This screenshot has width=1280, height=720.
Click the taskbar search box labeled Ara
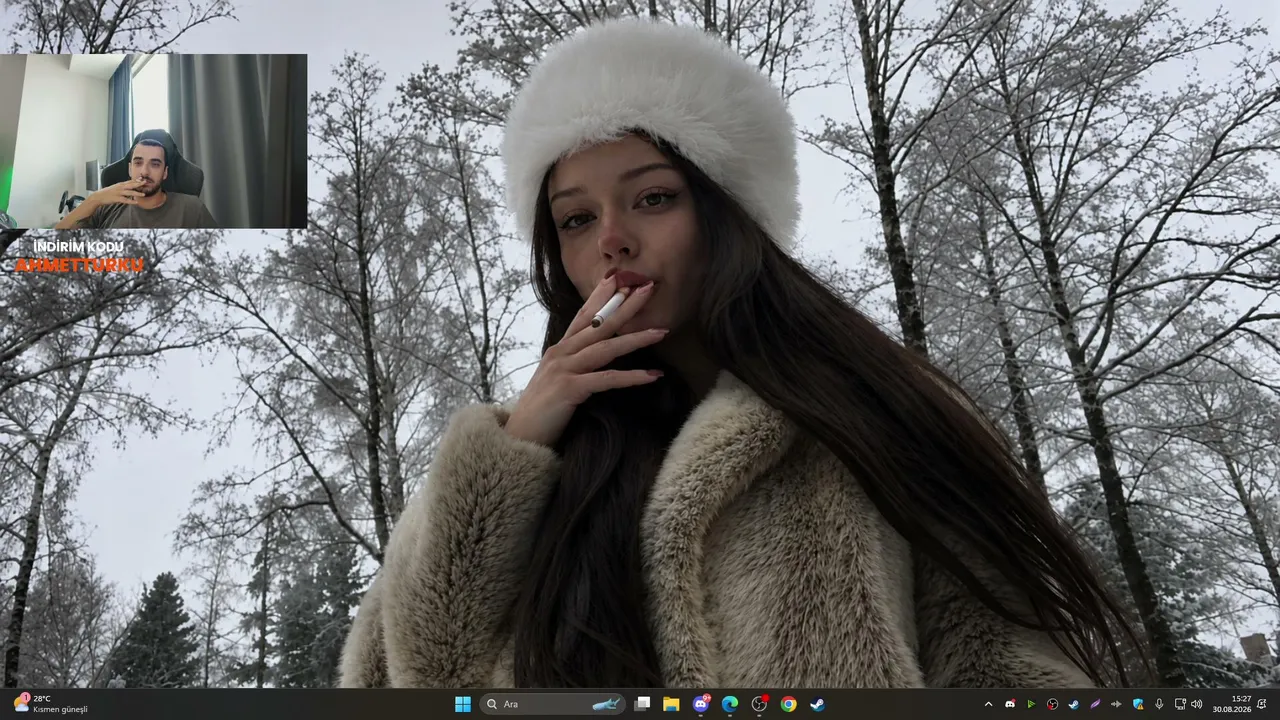coord(553,704)
